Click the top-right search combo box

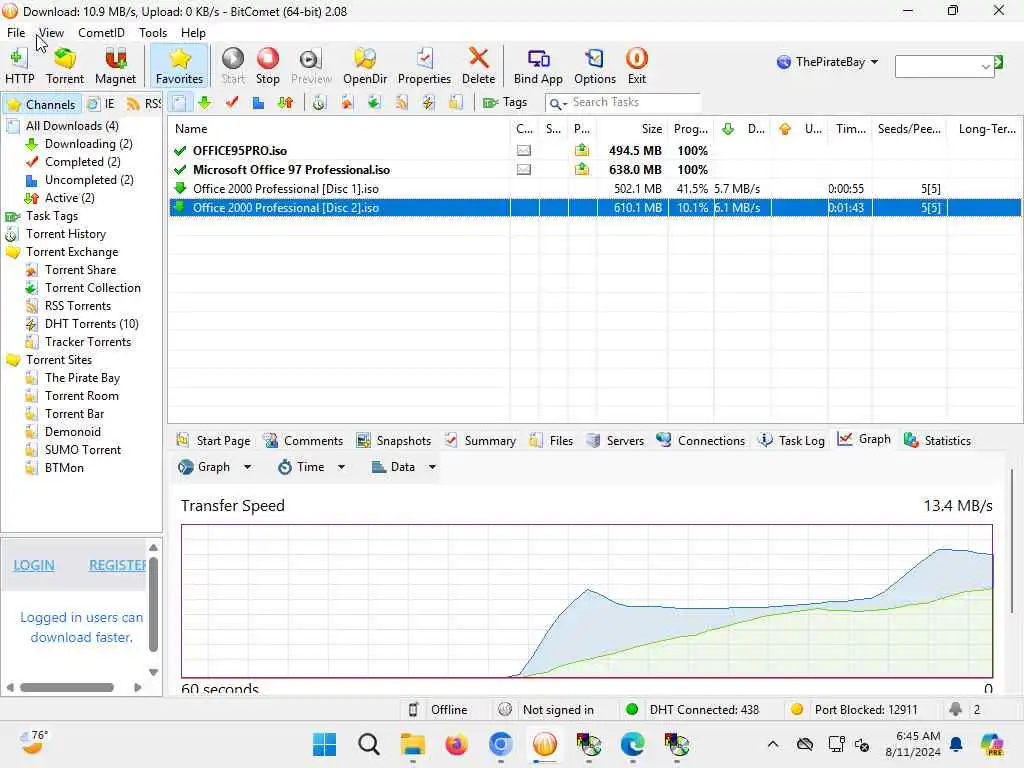pyautogui.click(x=944, y=66)
